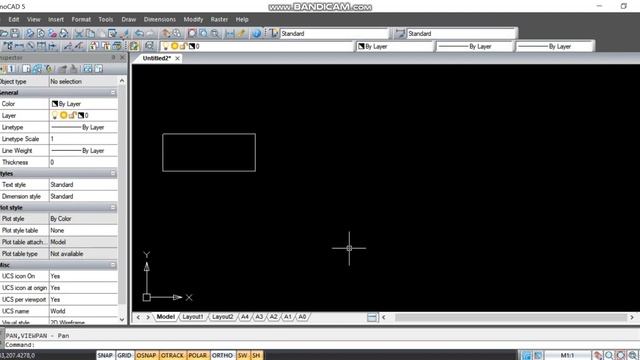The image size is (640, 360).
Task: Click the text style icon before first Standard box
Action: click(273, 33)
